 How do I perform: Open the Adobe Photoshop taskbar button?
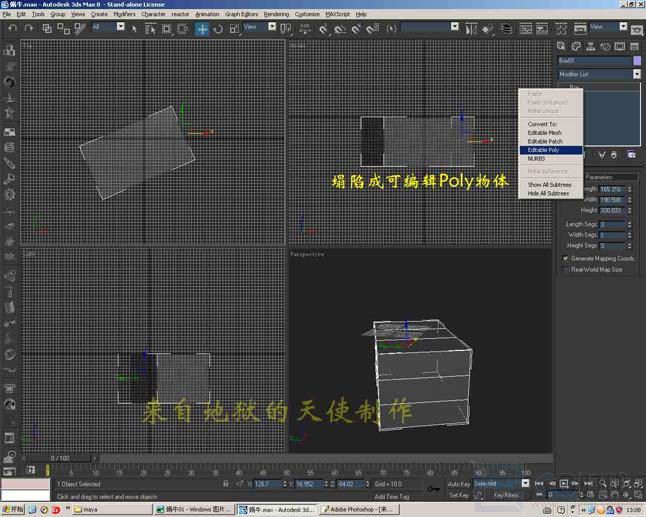pyautogui.click(x=360, y=510)
